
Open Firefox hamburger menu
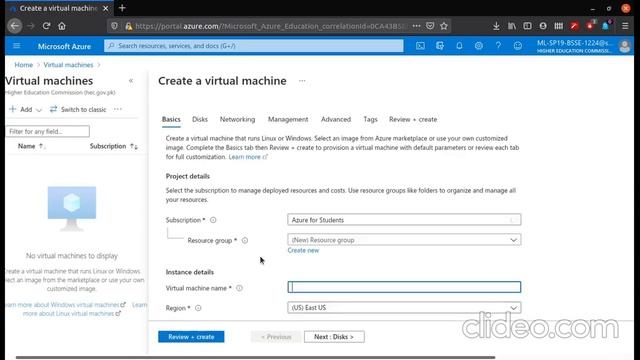pos(625,26)
